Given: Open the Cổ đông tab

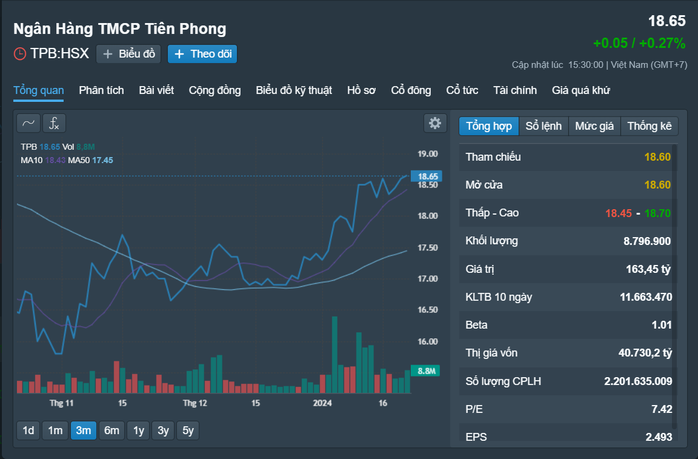Looking at the screenshot, I should click(411, 90).
